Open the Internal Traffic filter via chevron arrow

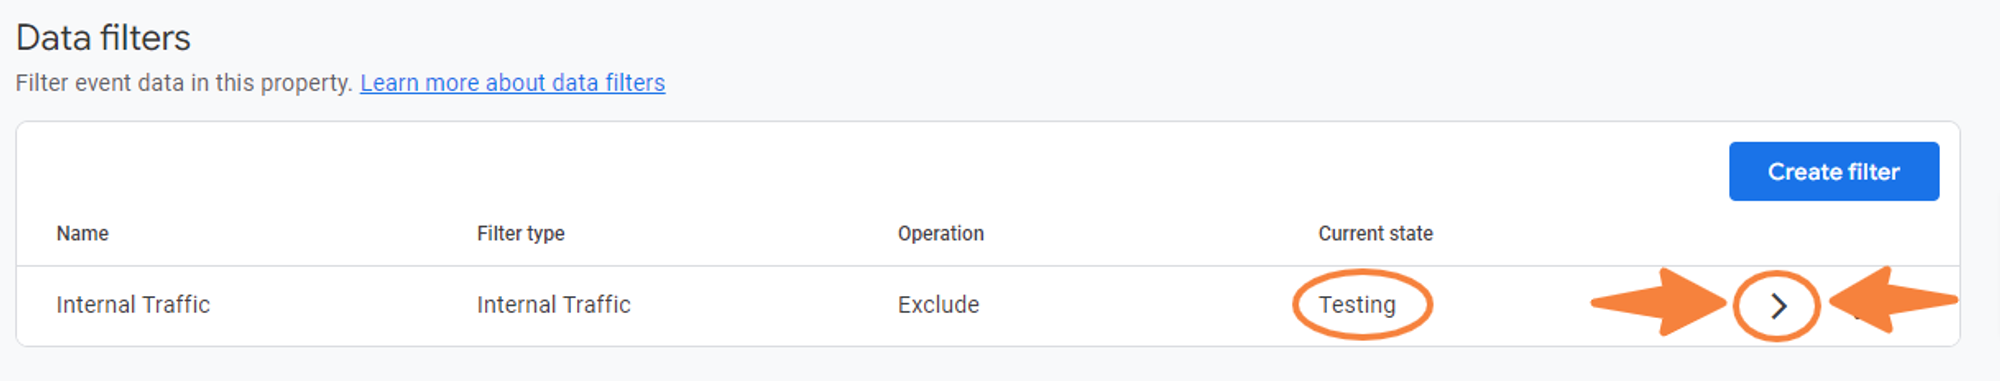[x=1778, y=306]
